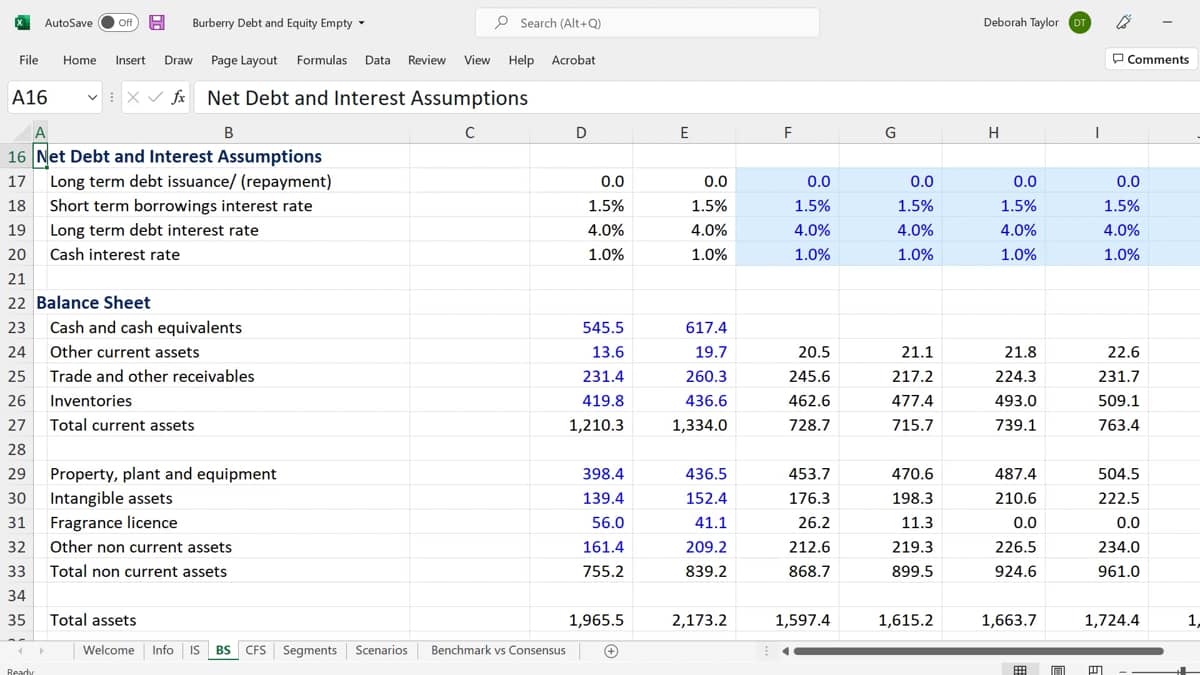Viewport: 1200px width, 675px height.
Task: Open the Insert ribbon tab
Action: pyautogui.click(x=130, y=60)
